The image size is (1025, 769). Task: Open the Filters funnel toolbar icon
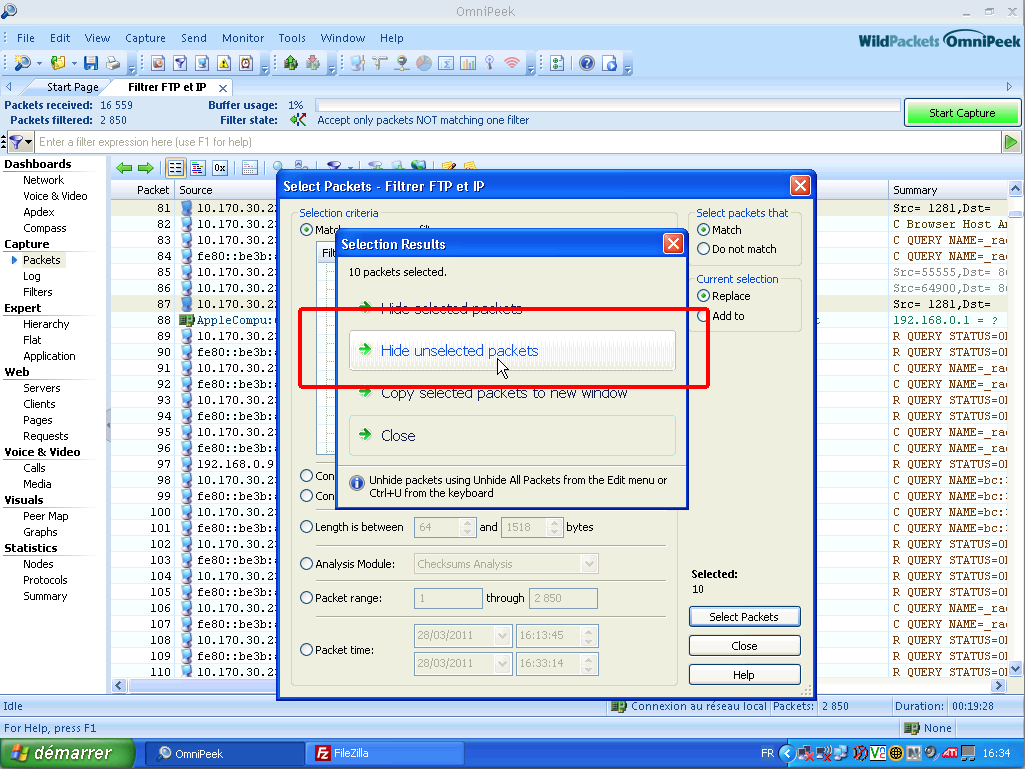180,63
